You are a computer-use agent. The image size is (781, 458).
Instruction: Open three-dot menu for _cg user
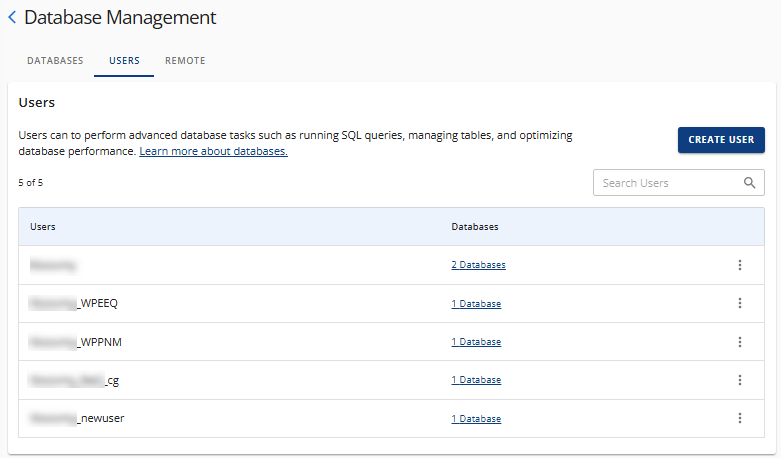click(740, 380)
